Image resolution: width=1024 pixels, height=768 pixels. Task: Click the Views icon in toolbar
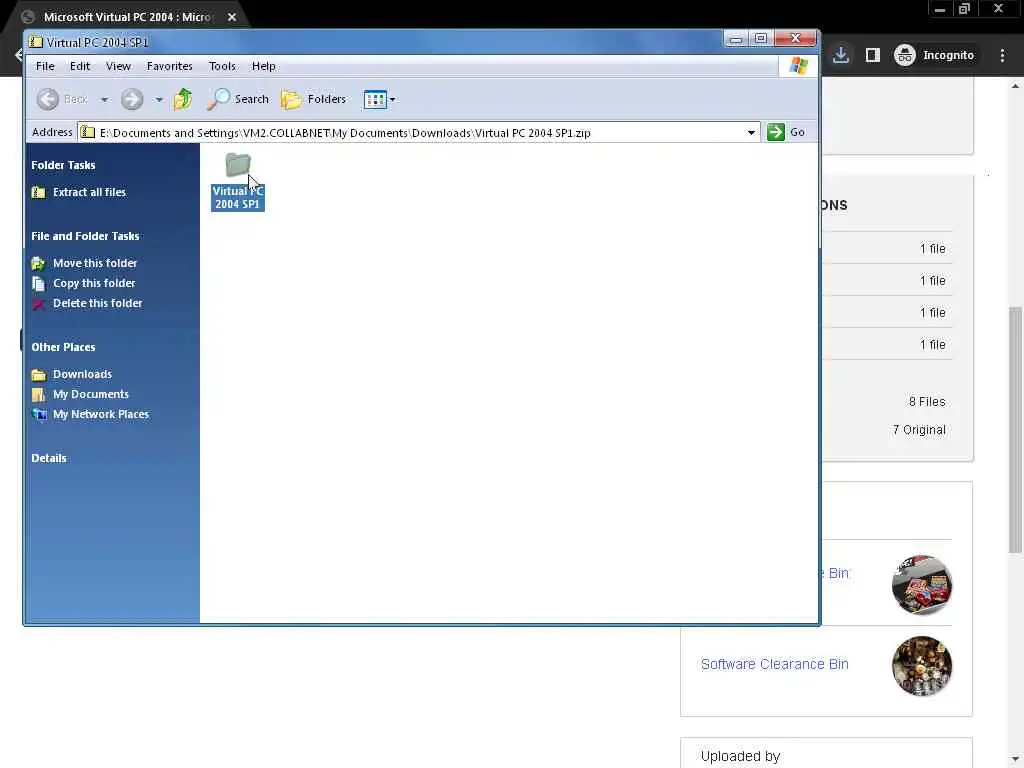(375, 99)
